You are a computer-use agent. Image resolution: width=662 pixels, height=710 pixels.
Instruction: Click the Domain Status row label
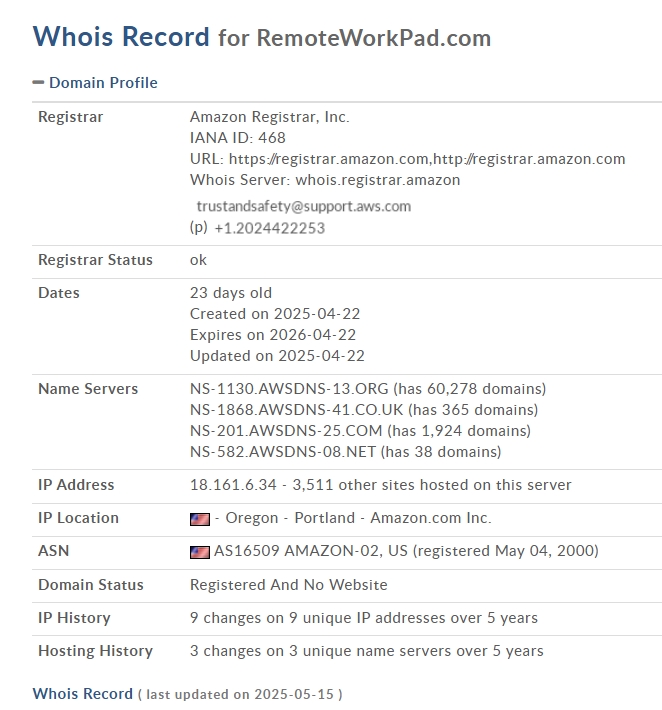point(91,585)
